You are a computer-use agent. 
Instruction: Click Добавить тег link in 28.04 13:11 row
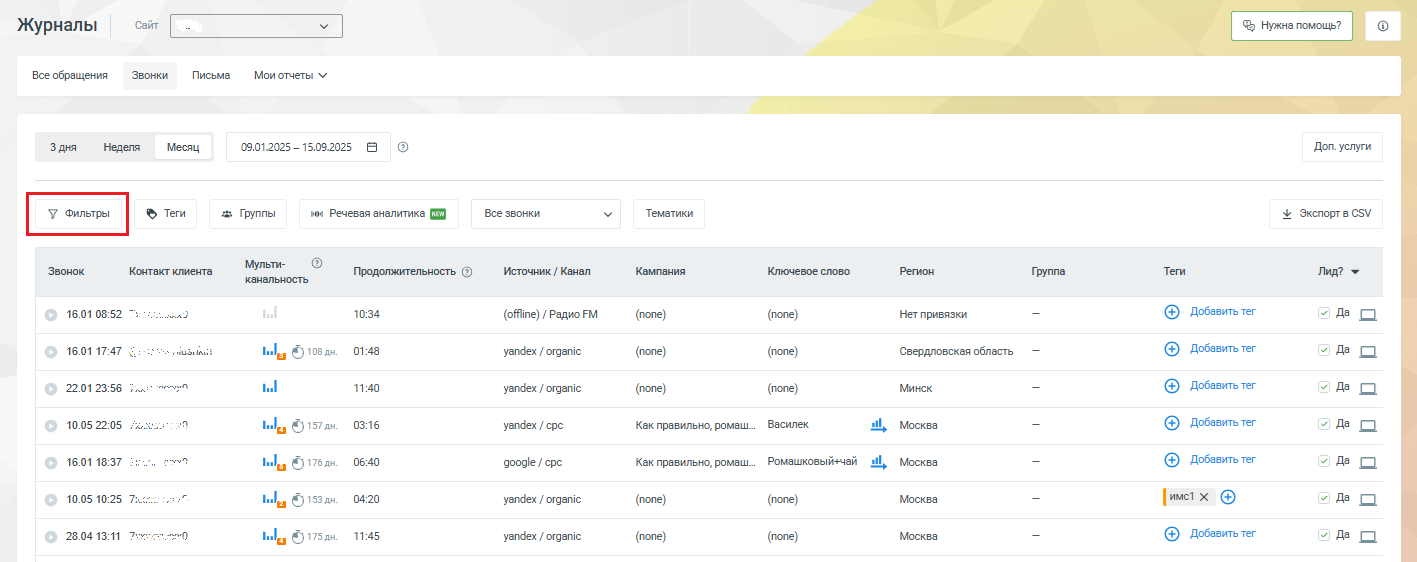[1223, 533]
